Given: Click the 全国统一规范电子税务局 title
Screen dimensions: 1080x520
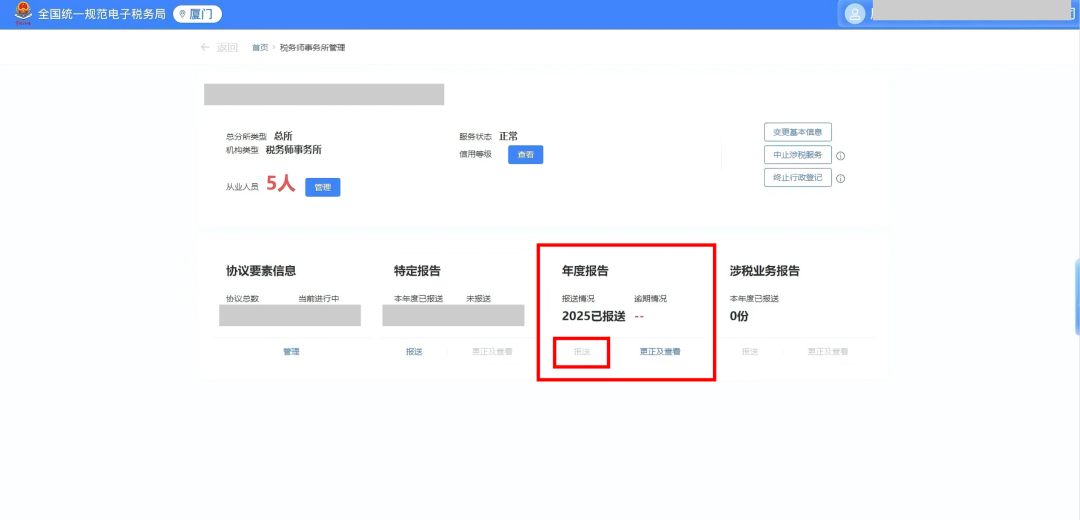Looking at the screenshot, I should tap(102, 14).
